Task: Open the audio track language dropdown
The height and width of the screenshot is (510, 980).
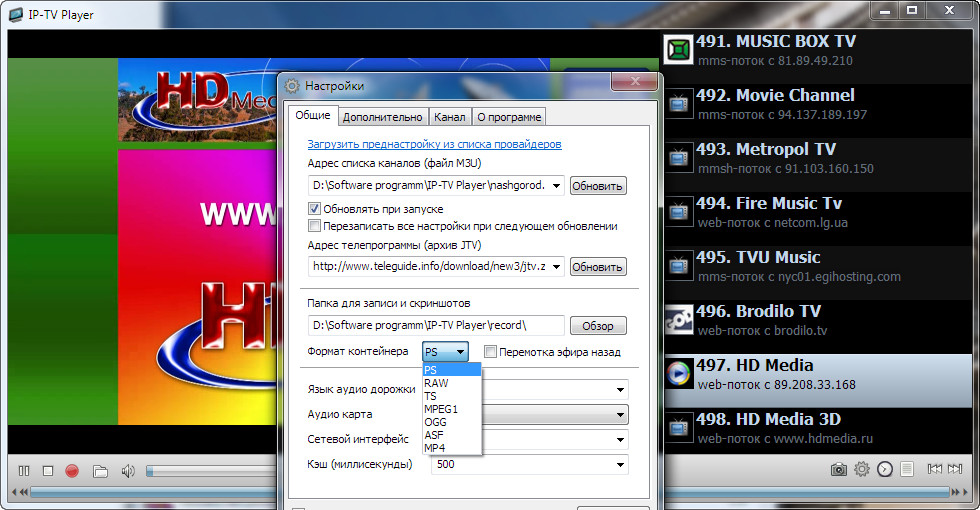Action: 620,389
